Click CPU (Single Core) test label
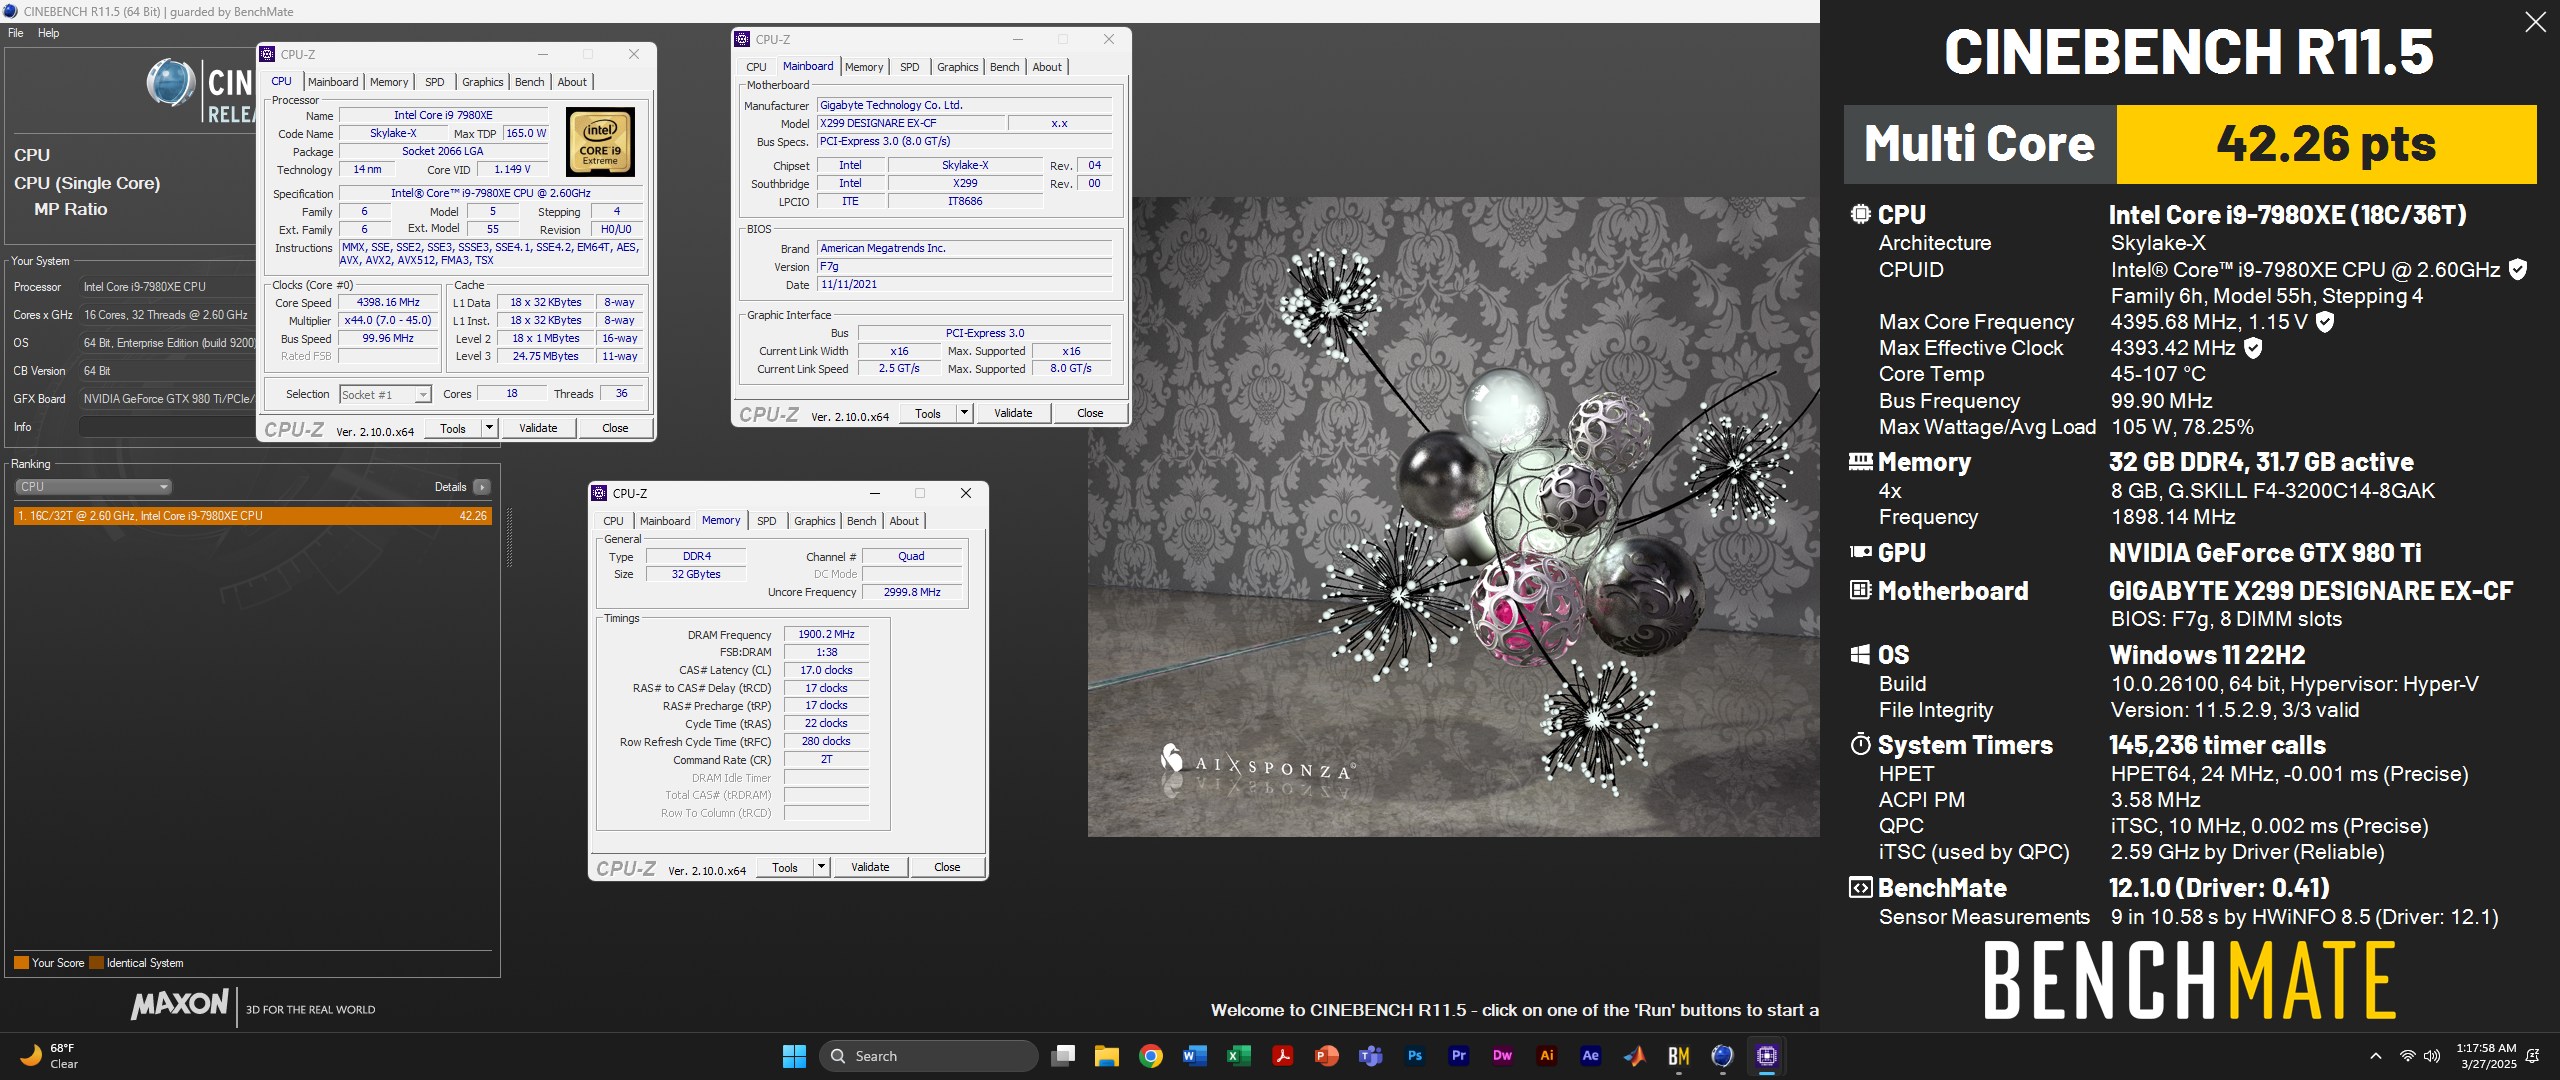Image resolution: width=2560 pixels, height=1080 pixels. pos(87,183)
